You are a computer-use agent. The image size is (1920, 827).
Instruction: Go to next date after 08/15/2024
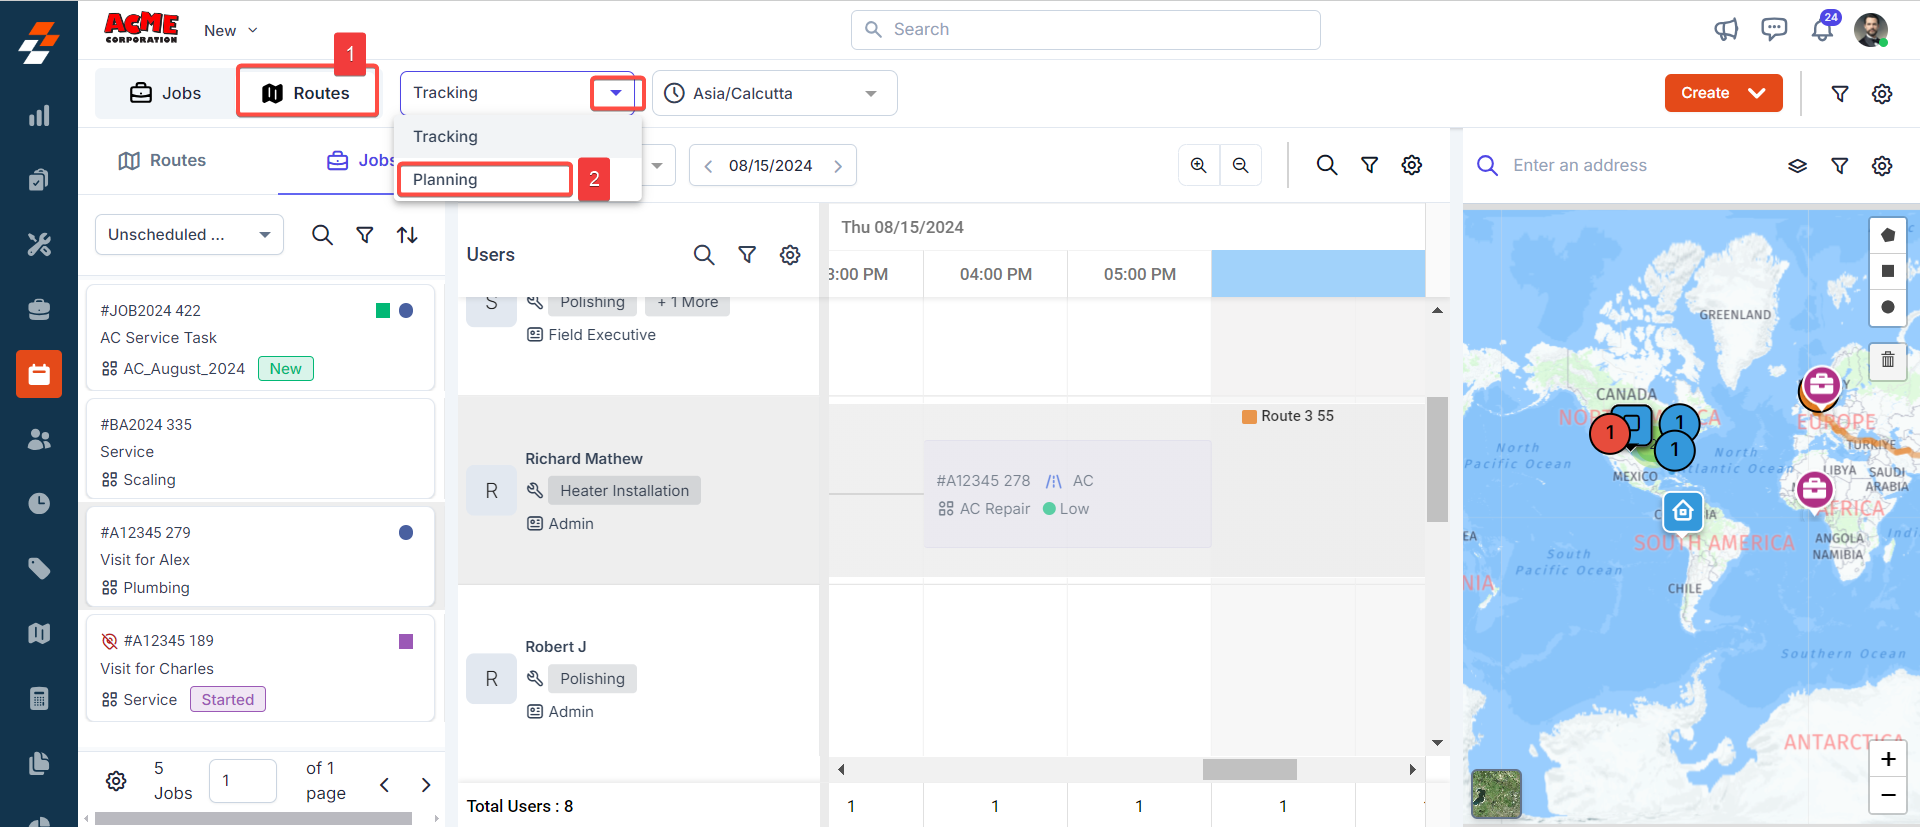click(x=838, y=166)
